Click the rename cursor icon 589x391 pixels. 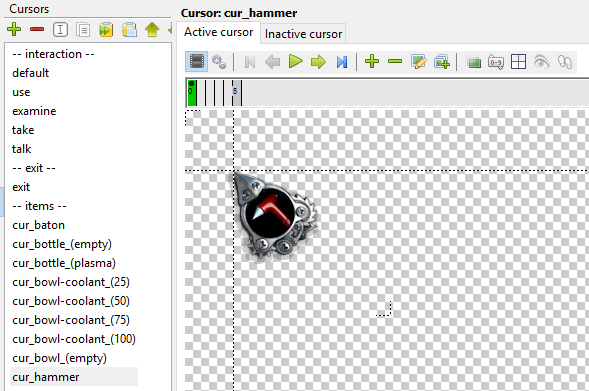click(60, 29)
